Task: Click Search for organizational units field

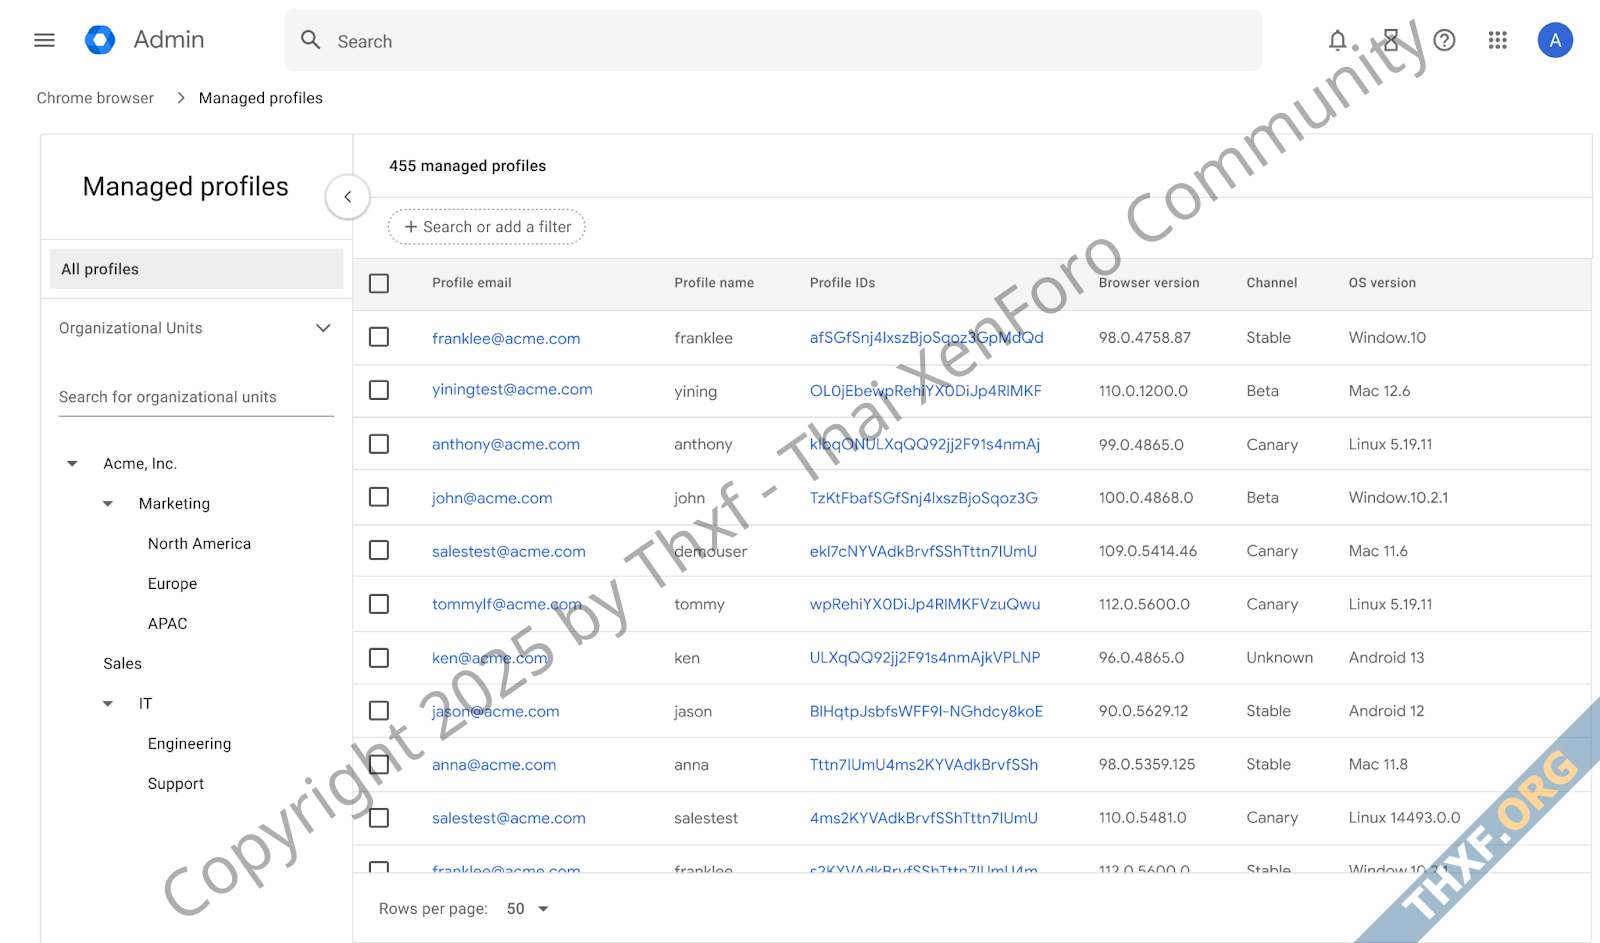Action: tap(196, 397)
